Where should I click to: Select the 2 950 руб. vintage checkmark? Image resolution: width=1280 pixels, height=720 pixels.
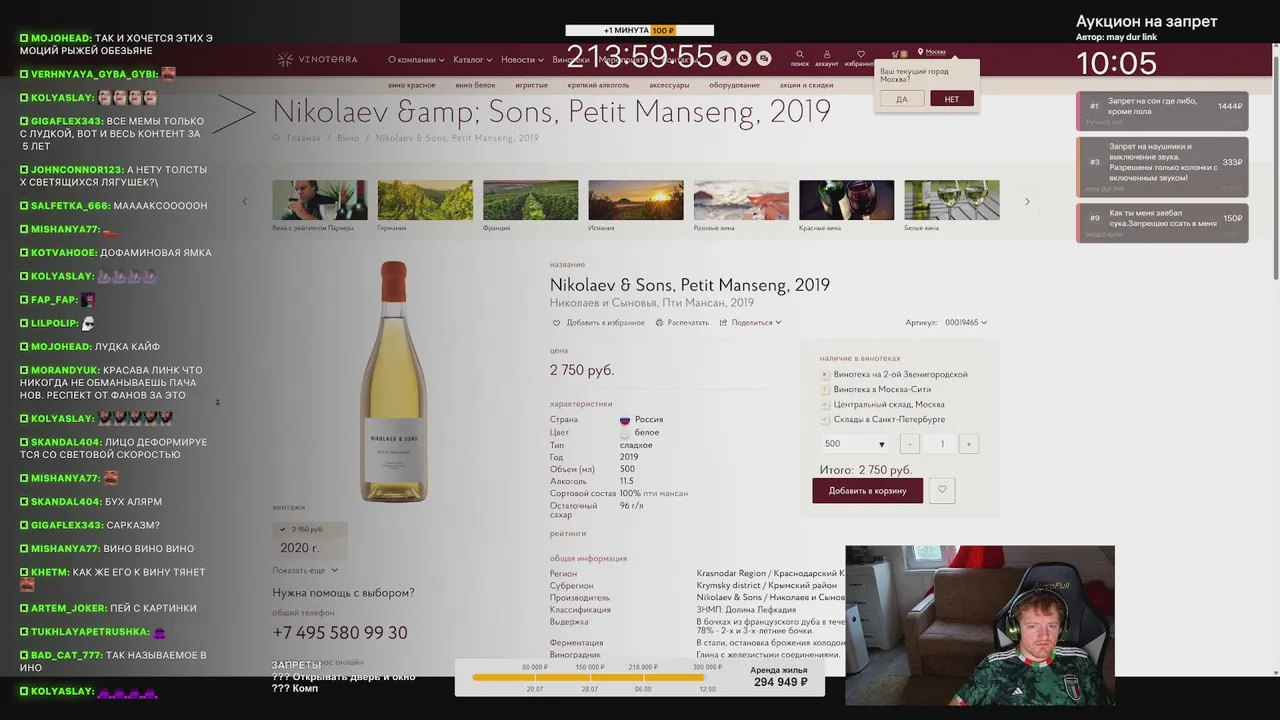[283, 530]
